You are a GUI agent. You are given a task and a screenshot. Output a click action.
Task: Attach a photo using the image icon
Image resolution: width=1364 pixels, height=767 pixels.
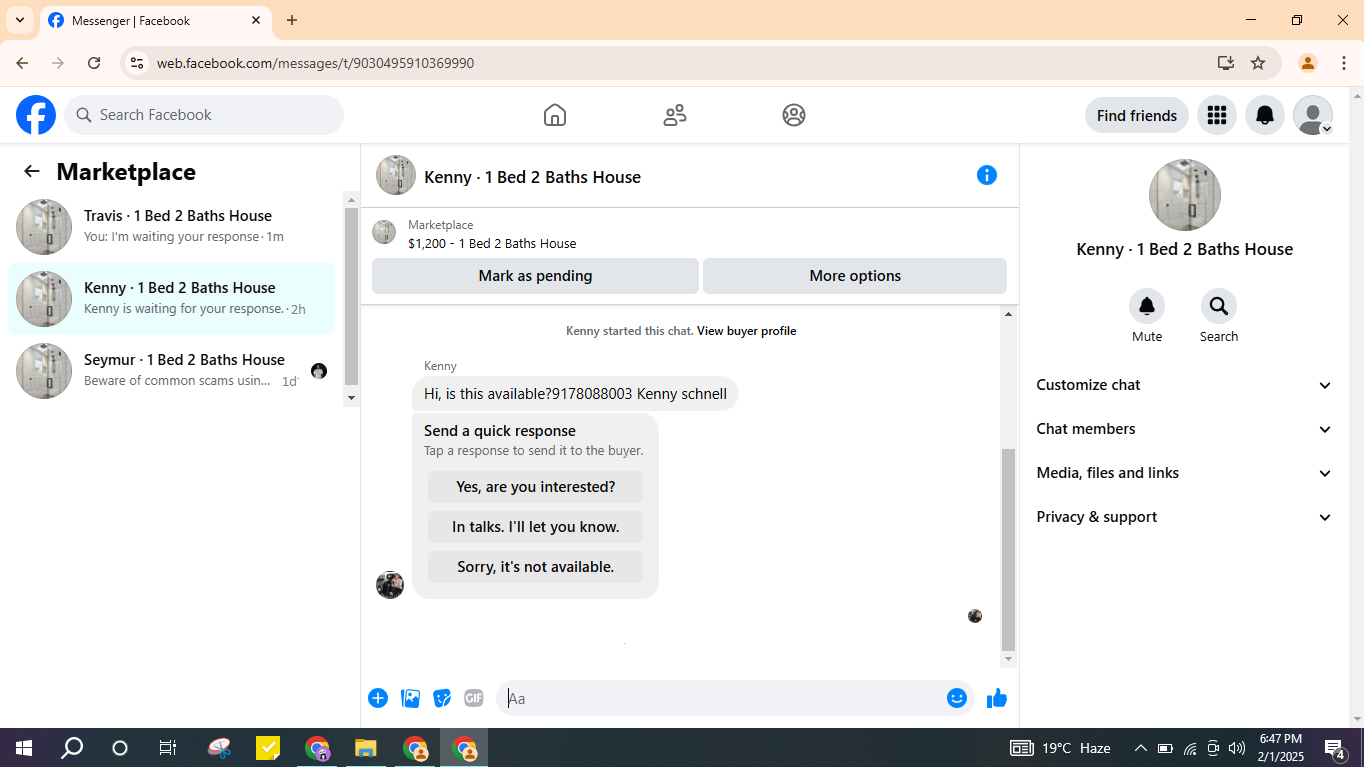pos(410,698)
